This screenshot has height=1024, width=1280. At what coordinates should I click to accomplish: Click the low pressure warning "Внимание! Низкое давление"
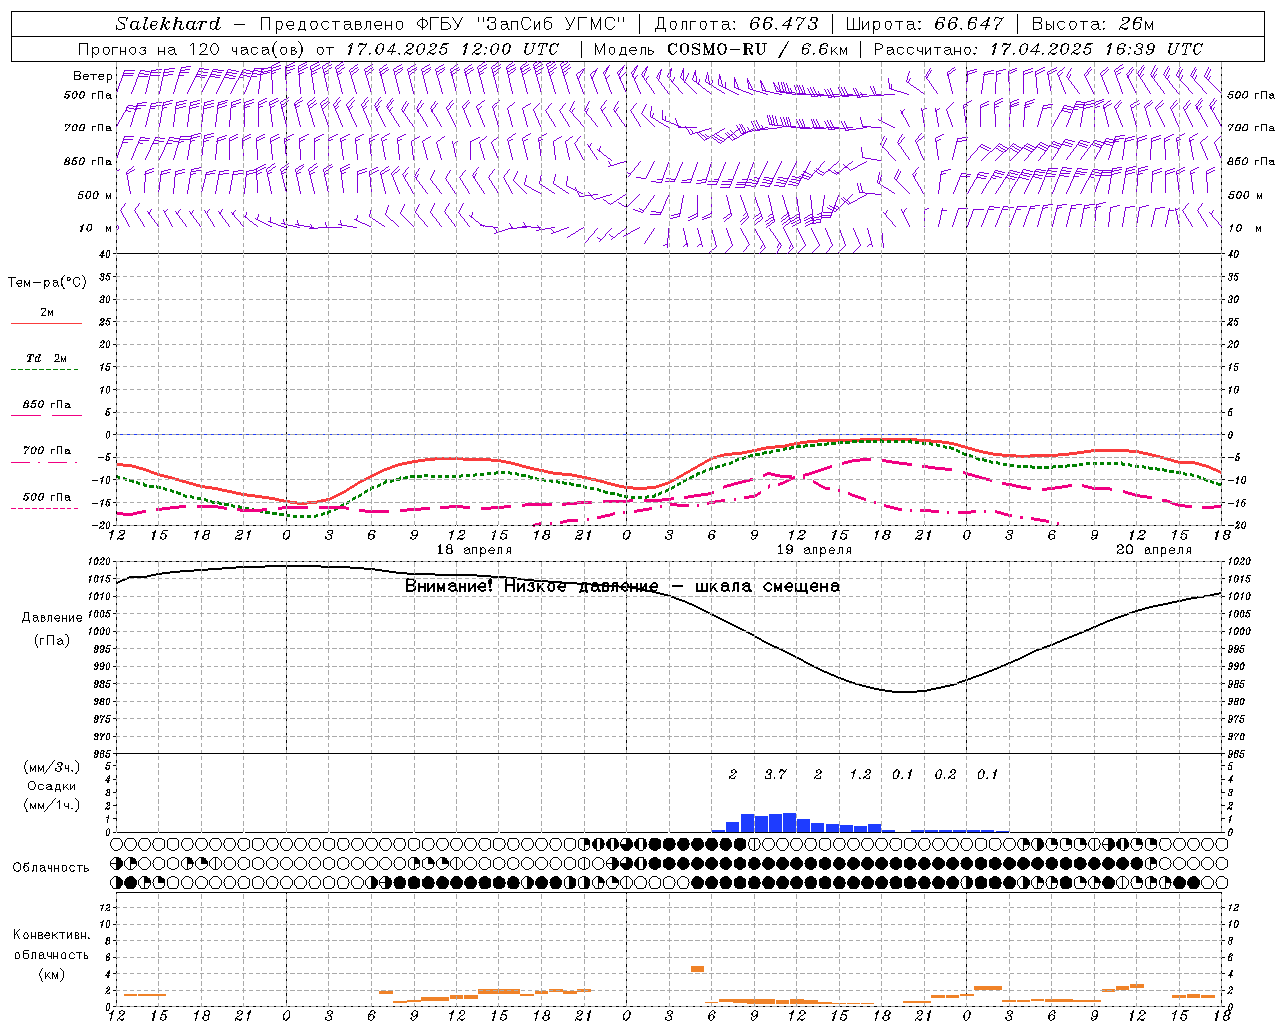pos(532,586)
